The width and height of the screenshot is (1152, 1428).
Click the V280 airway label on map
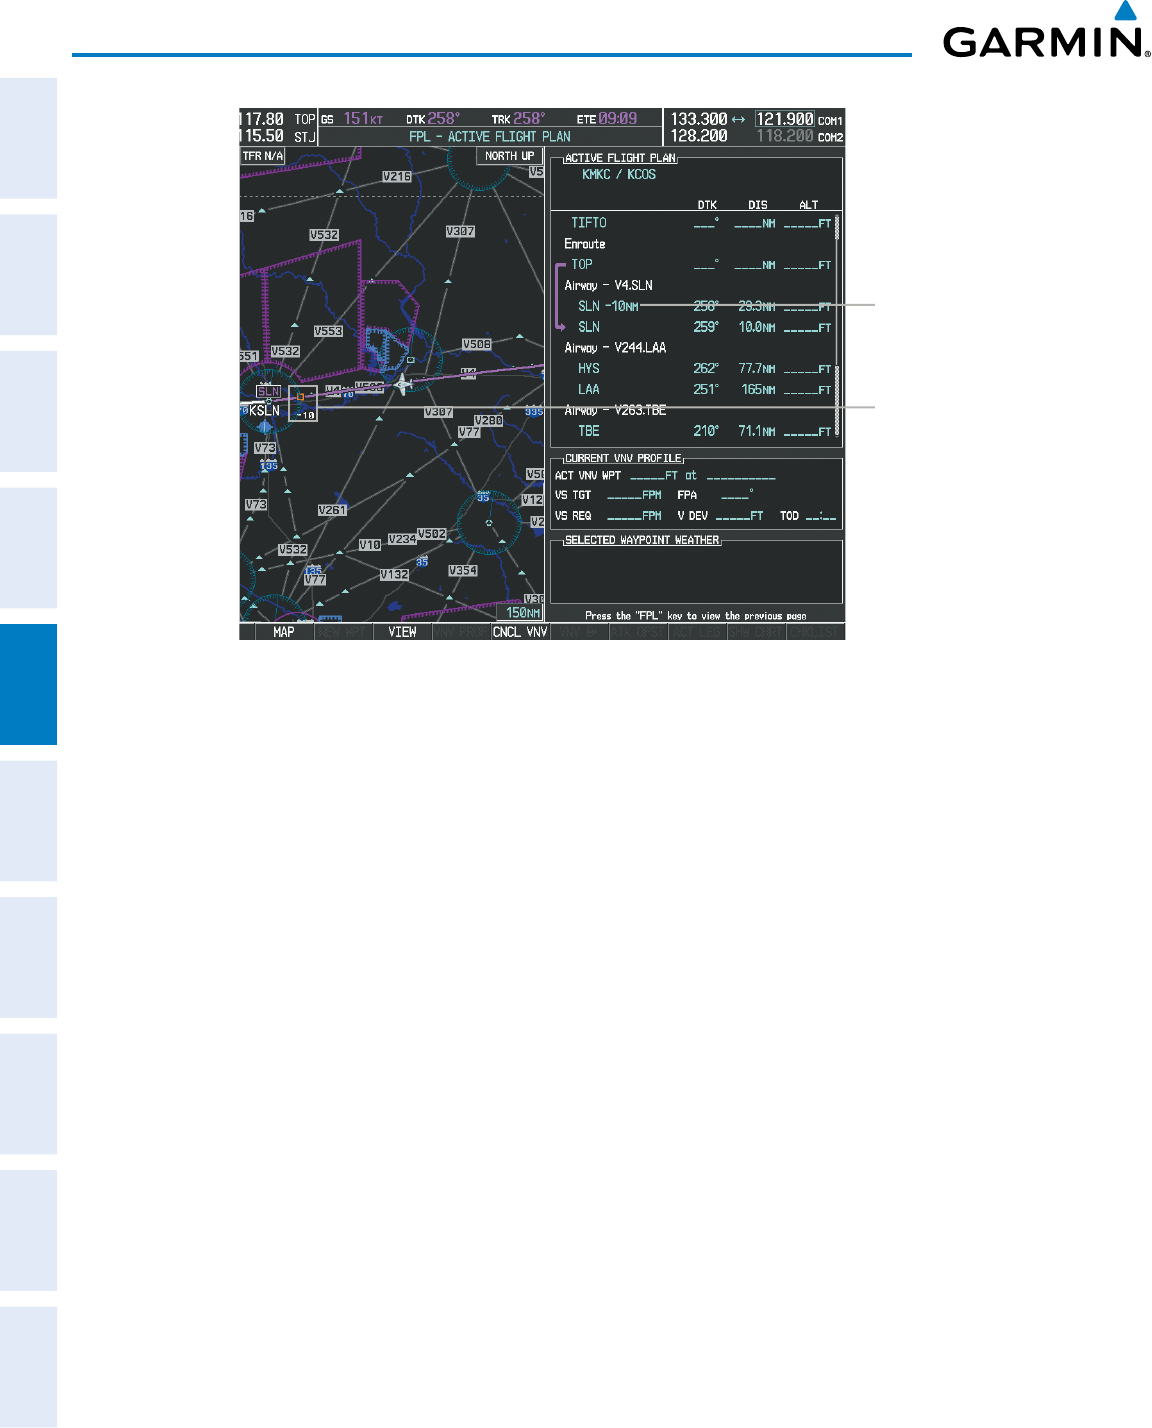pyautogui.click(x=488, y=421)
